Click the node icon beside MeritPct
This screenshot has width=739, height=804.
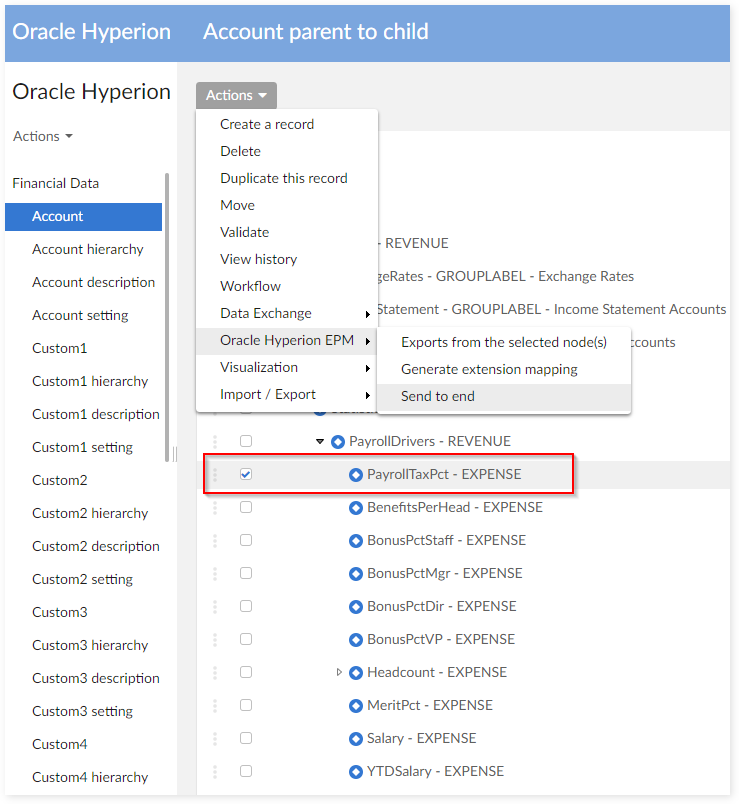pos(355,705)
